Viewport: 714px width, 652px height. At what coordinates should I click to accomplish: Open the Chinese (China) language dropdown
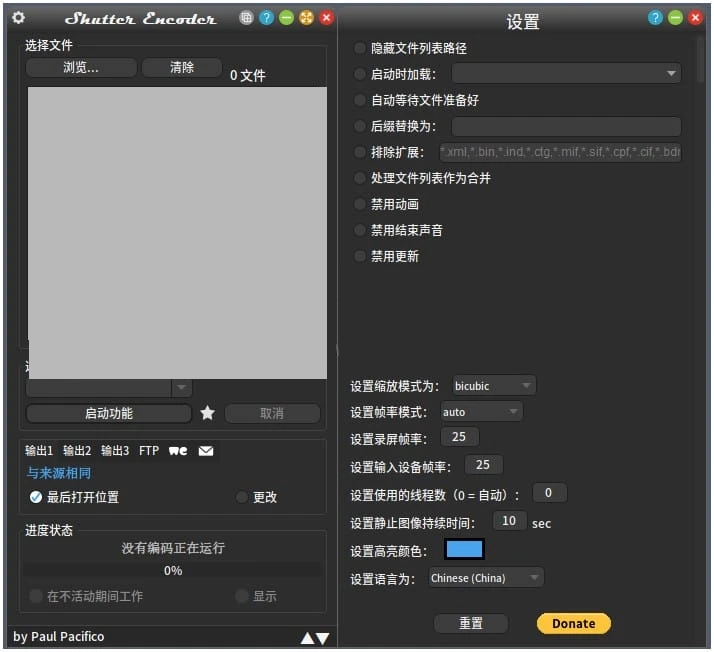click(485, 578)
